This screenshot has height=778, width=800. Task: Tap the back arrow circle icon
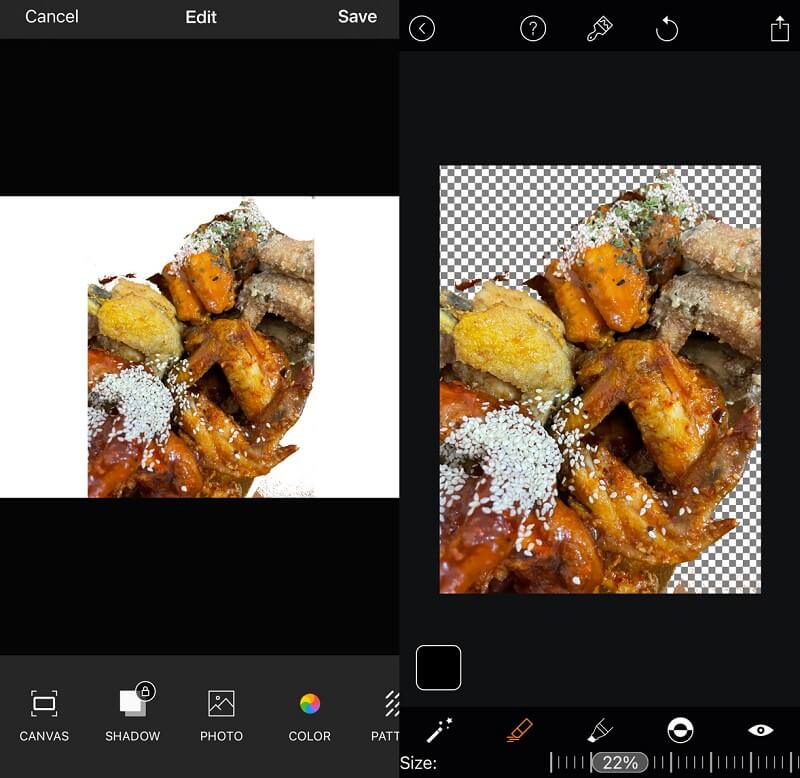click(x=422, y=29)
